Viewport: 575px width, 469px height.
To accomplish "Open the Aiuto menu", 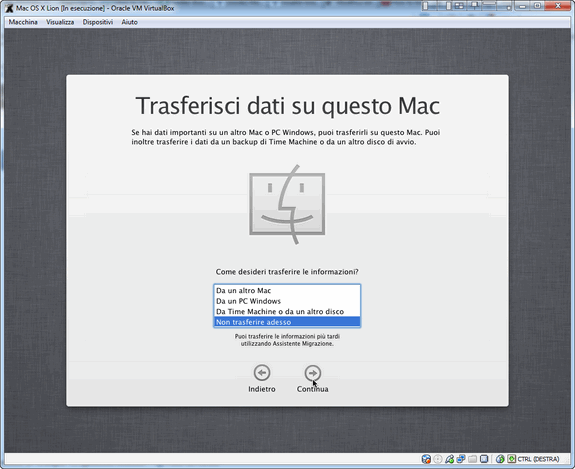I will pyautogui.click(x=129, y=22).
